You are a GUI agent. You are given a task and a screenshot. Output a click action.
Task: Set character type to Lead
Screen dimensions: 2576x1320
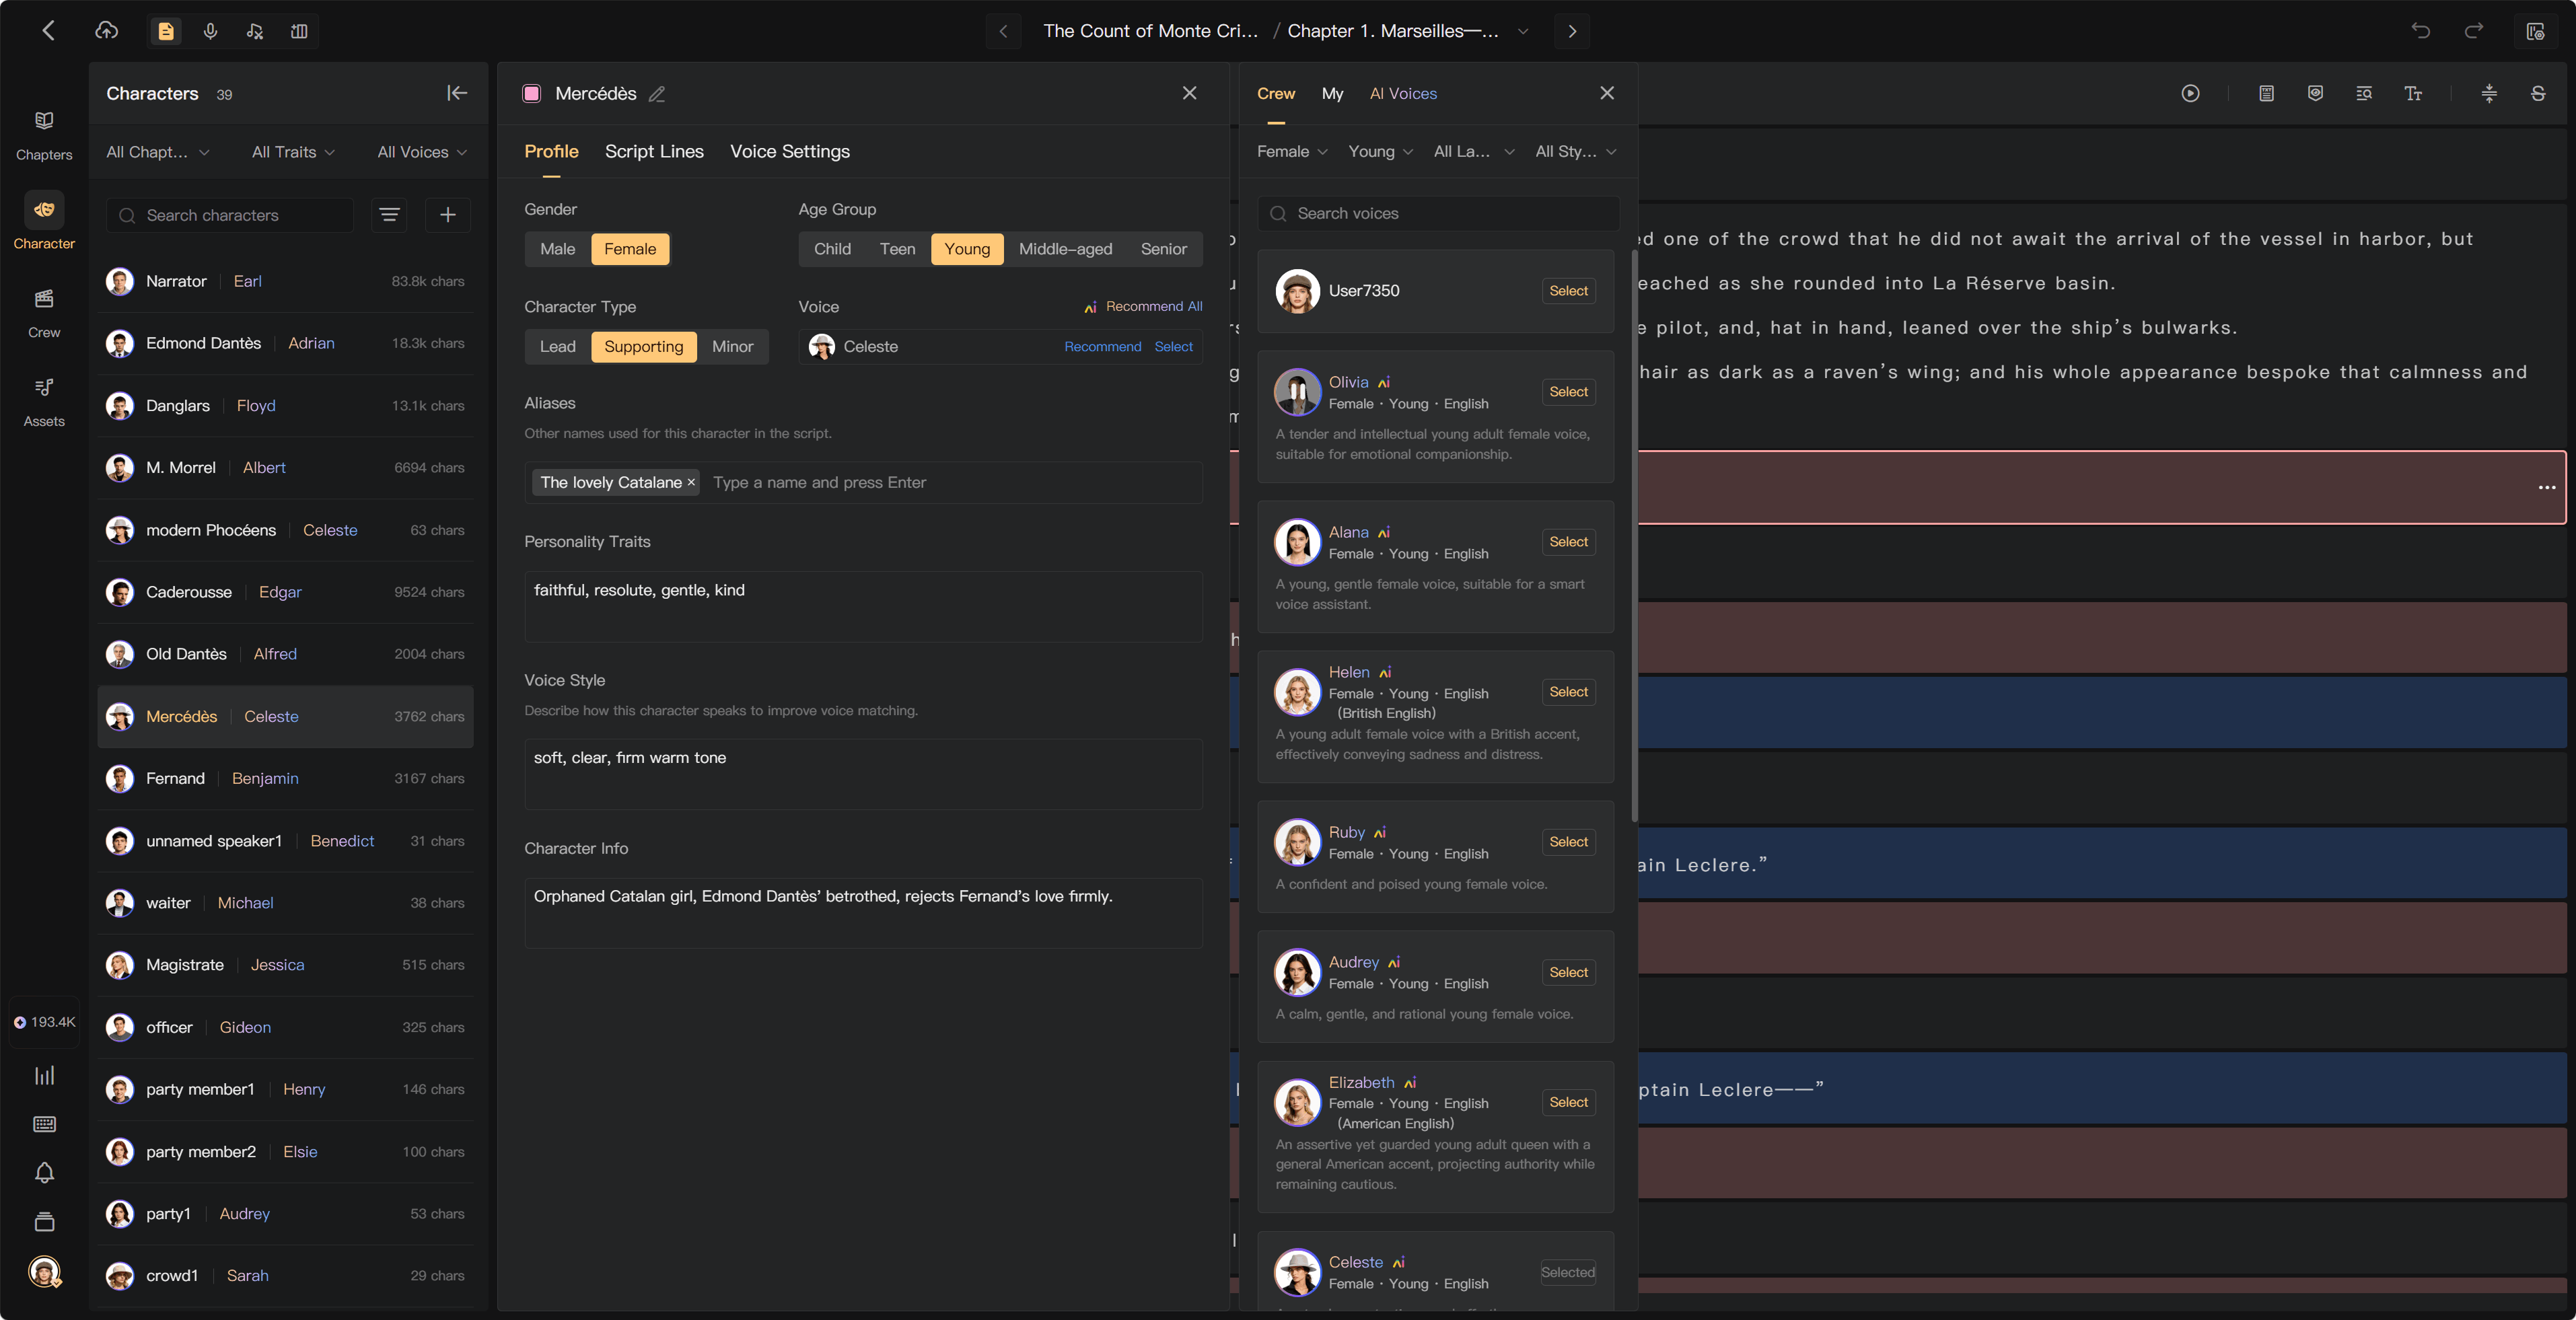click(x=557, y=346)
